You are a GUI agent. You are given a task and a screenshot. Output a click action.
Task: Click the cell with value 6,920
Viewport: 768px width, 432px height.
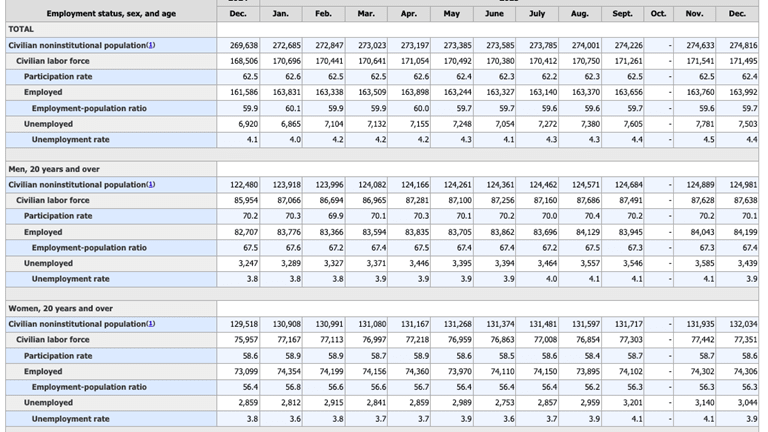[238, 124]
